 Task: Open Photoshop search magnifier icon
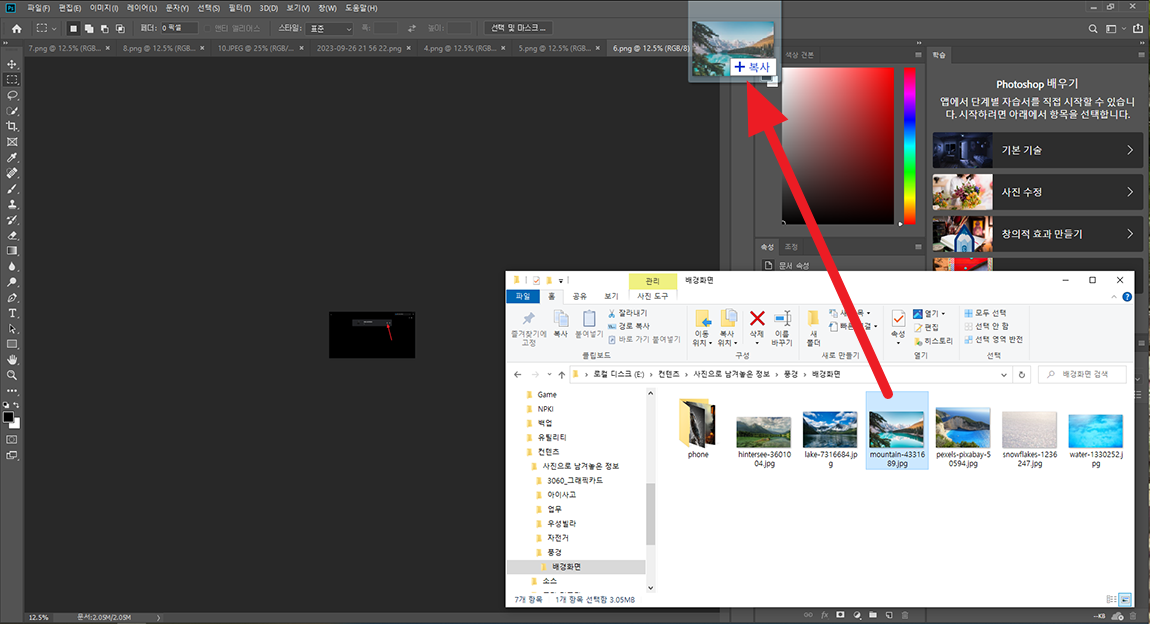(1093, 29)
